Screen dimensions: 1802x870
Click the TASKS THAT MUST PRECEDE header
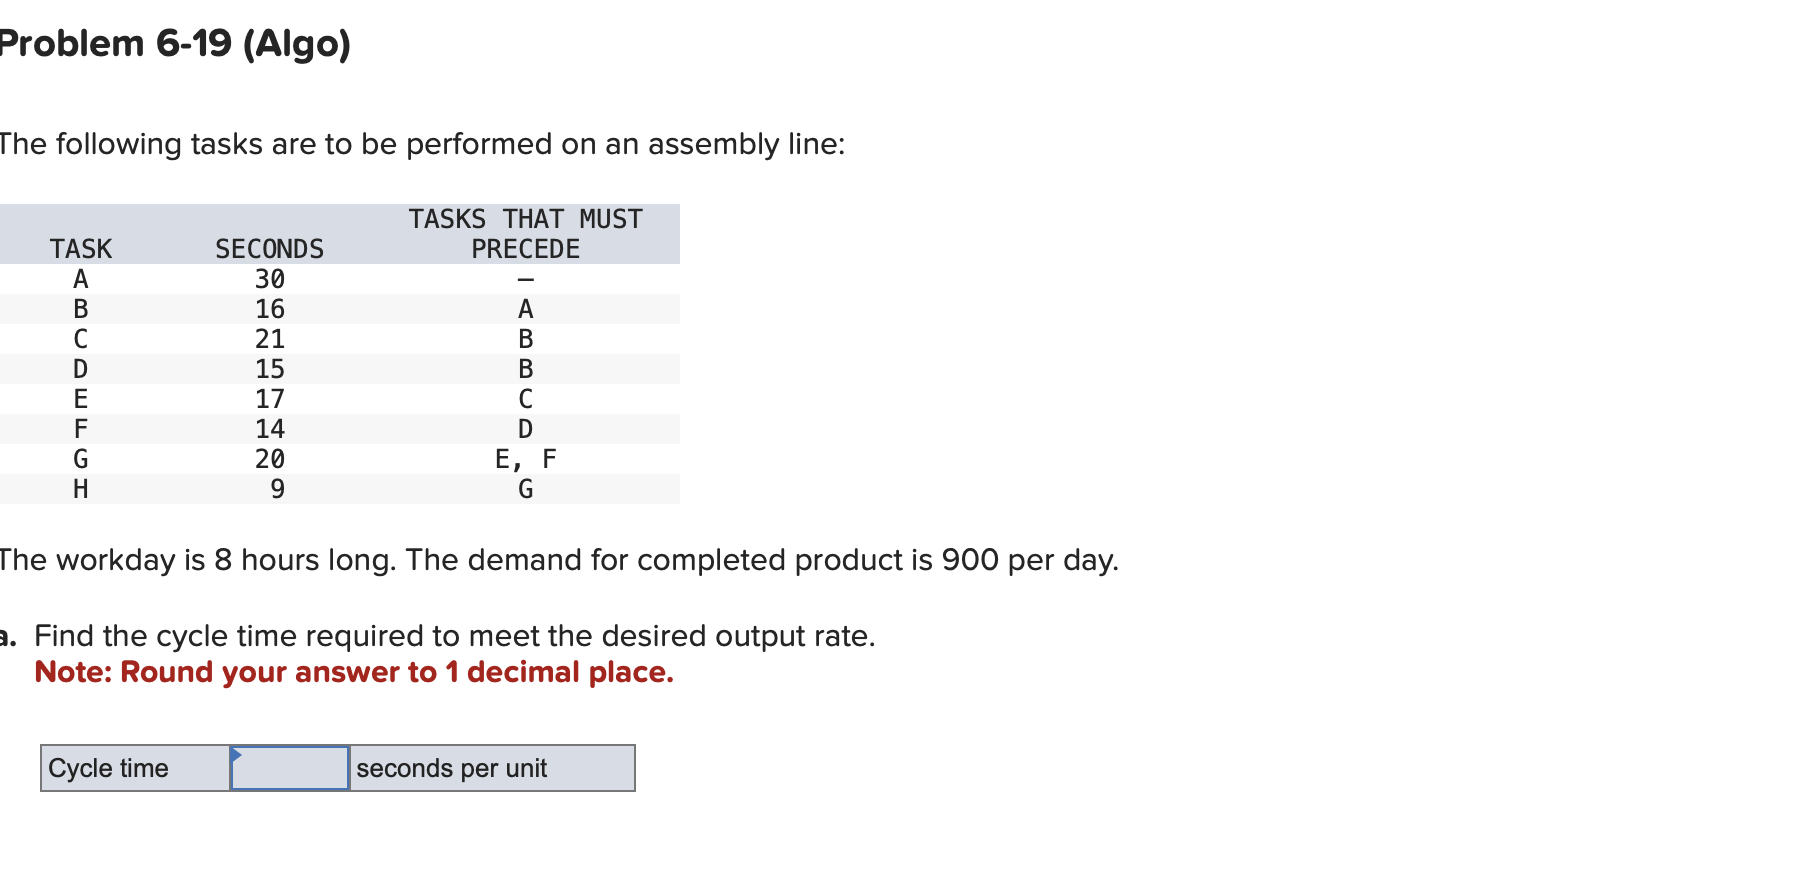tap(525, 234)
